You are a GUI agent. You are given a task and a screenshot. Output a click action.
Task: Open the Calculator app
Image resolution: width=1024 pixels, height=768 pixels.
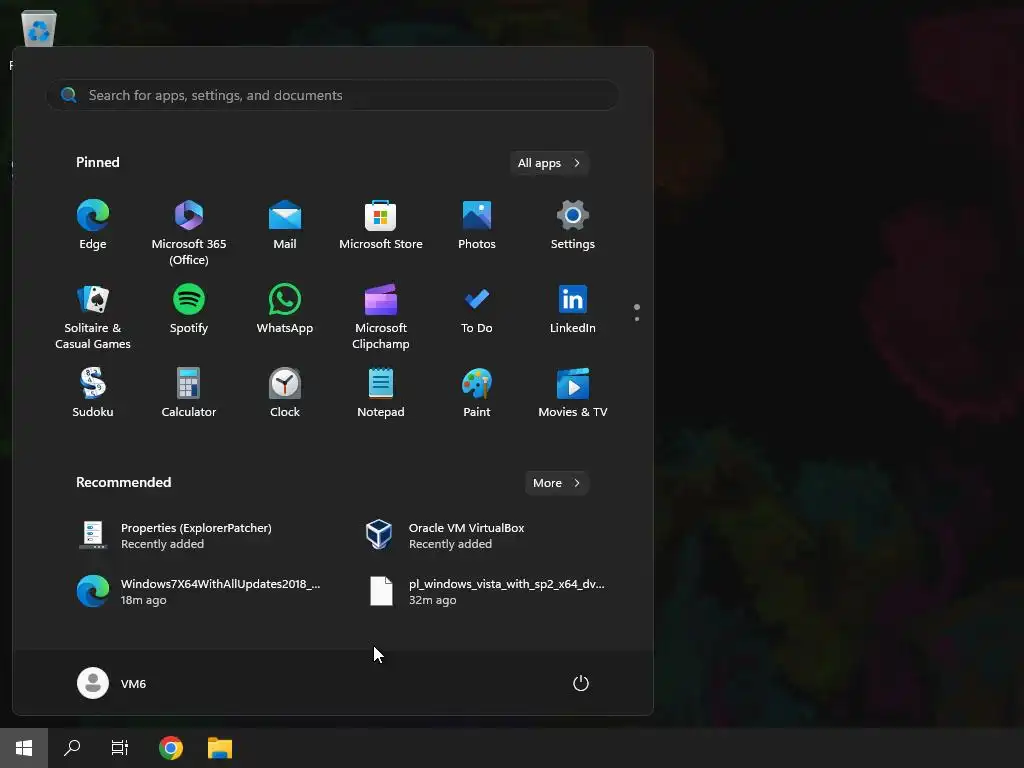189,393
